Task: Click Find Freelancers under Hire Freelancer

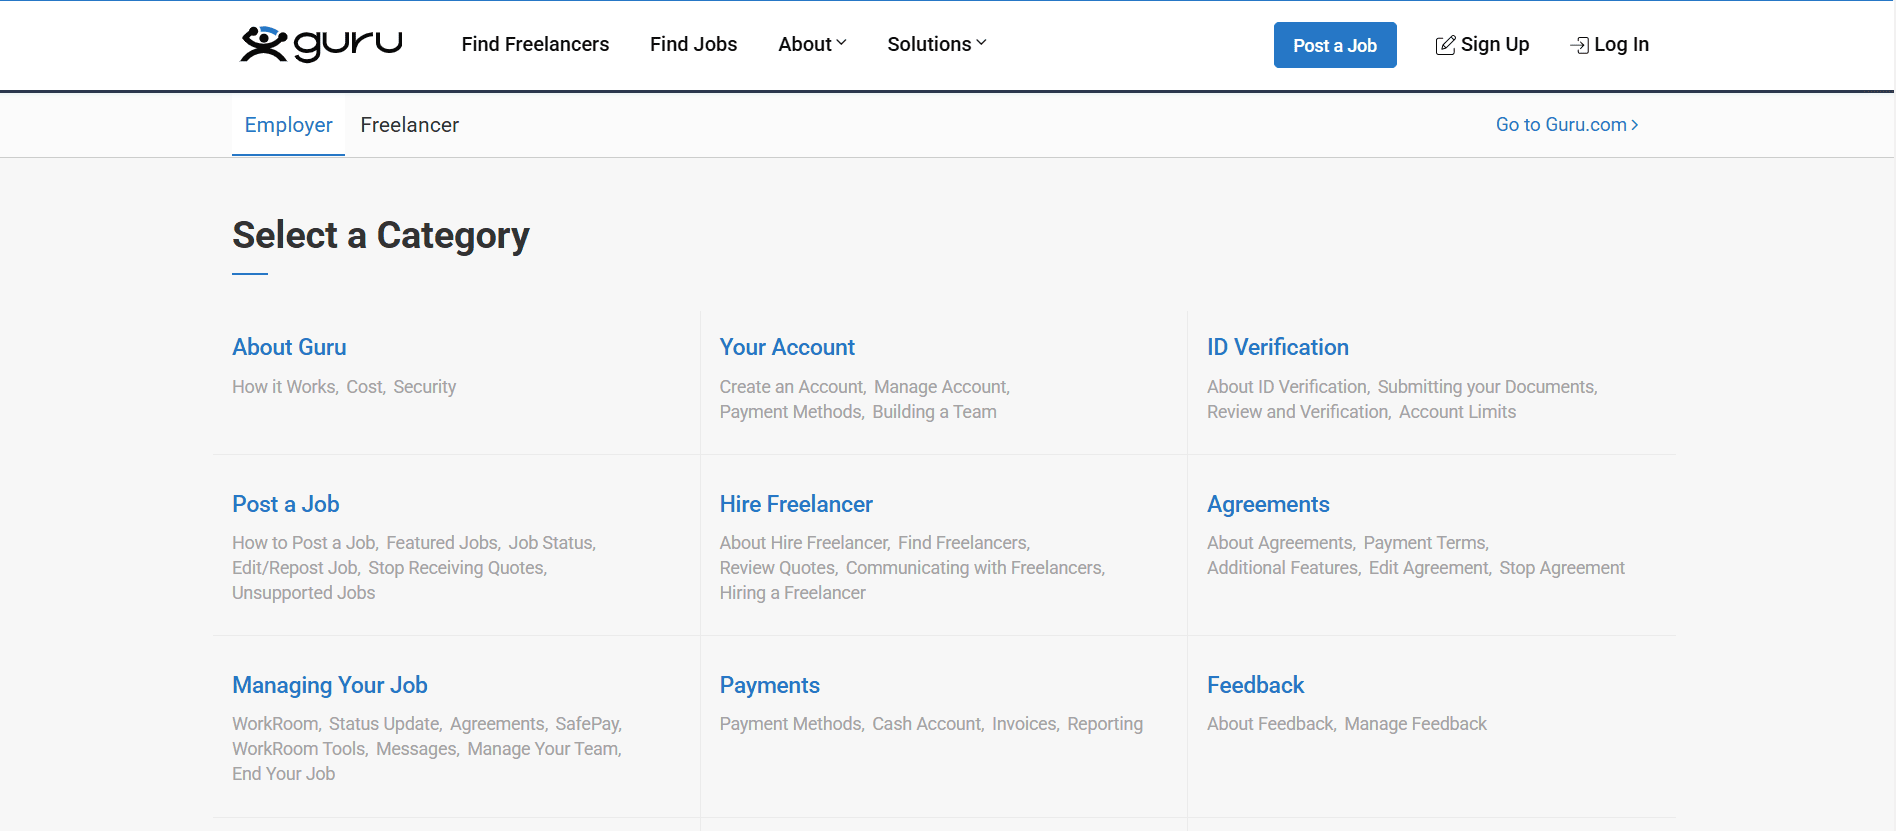Action: tap(962, 543)
